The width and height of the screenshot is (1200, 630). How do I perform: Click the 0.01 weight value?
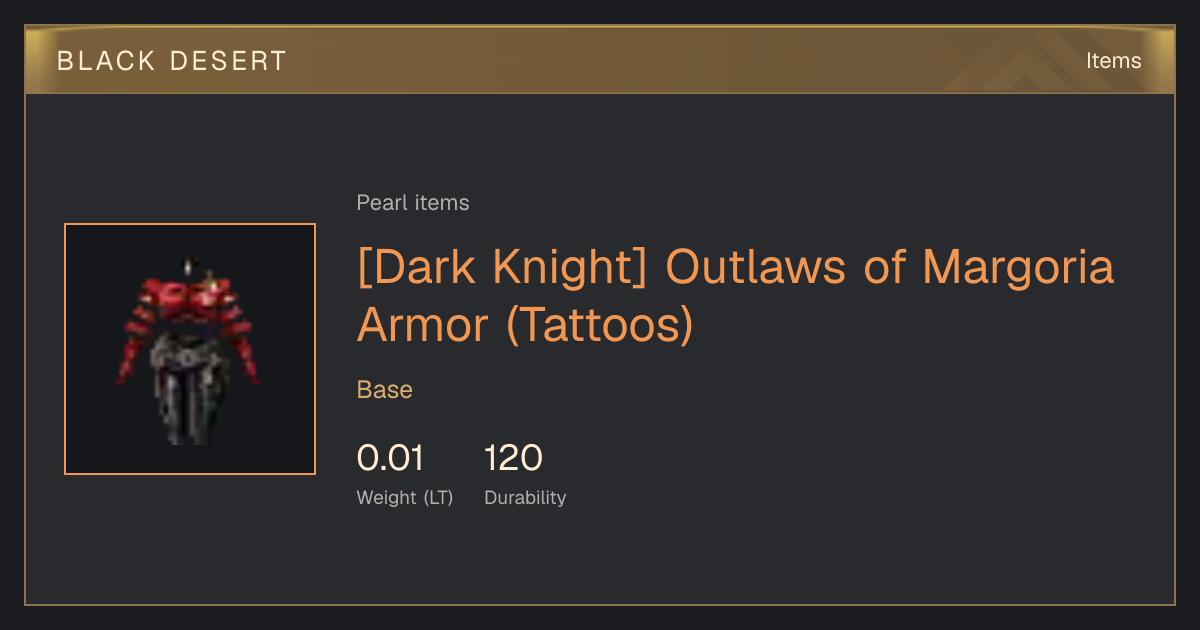390,458
